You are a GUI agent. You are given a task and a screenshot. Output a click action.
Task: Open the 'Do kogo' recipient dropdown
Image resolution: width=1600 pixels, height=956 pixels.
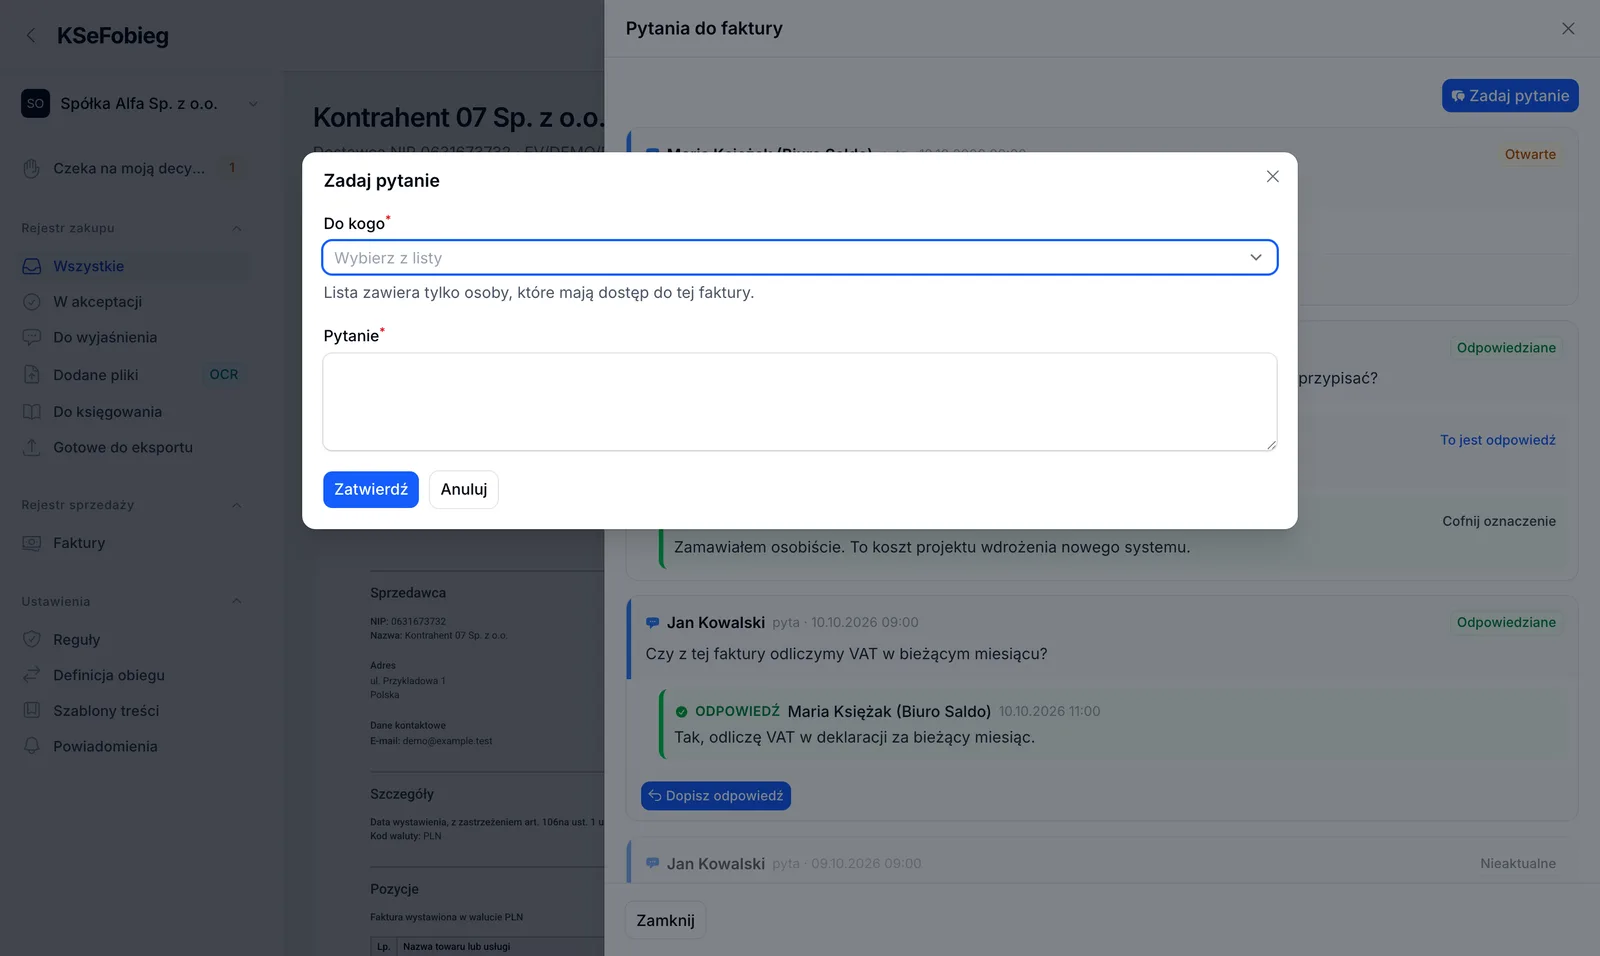point(799,257)
